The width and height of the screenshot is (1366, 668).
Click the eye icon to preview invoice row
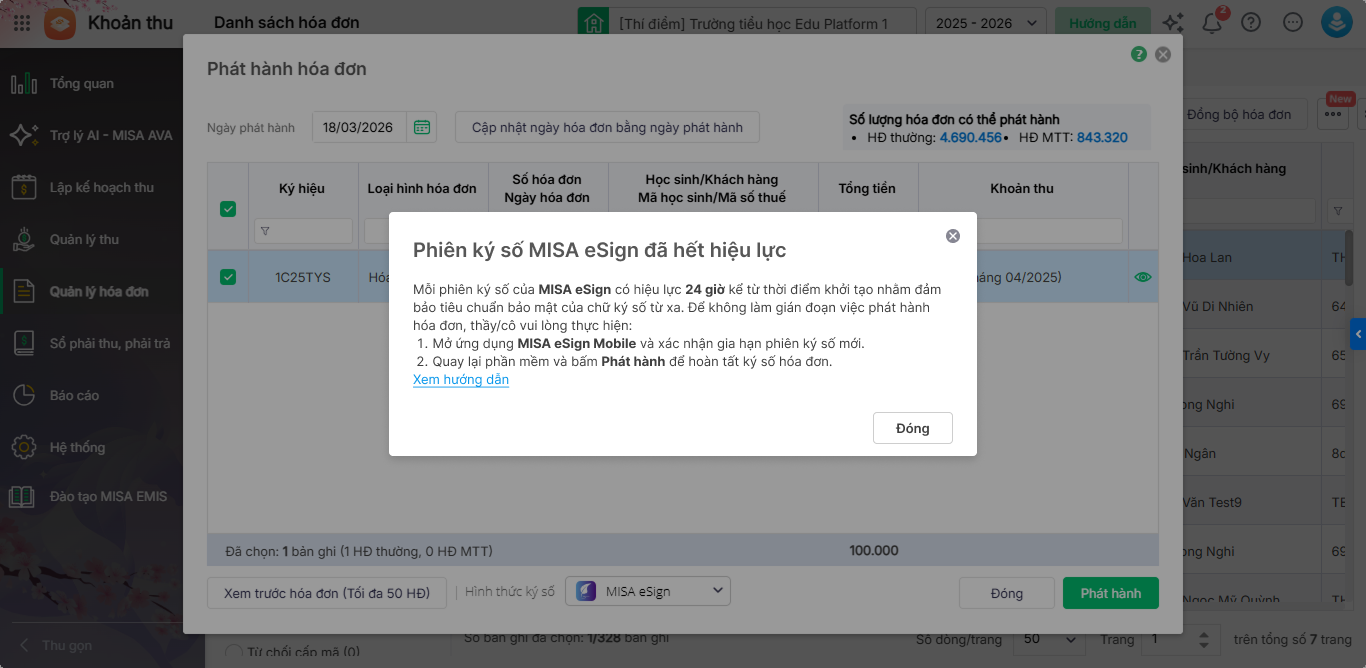coord(1143,277)
